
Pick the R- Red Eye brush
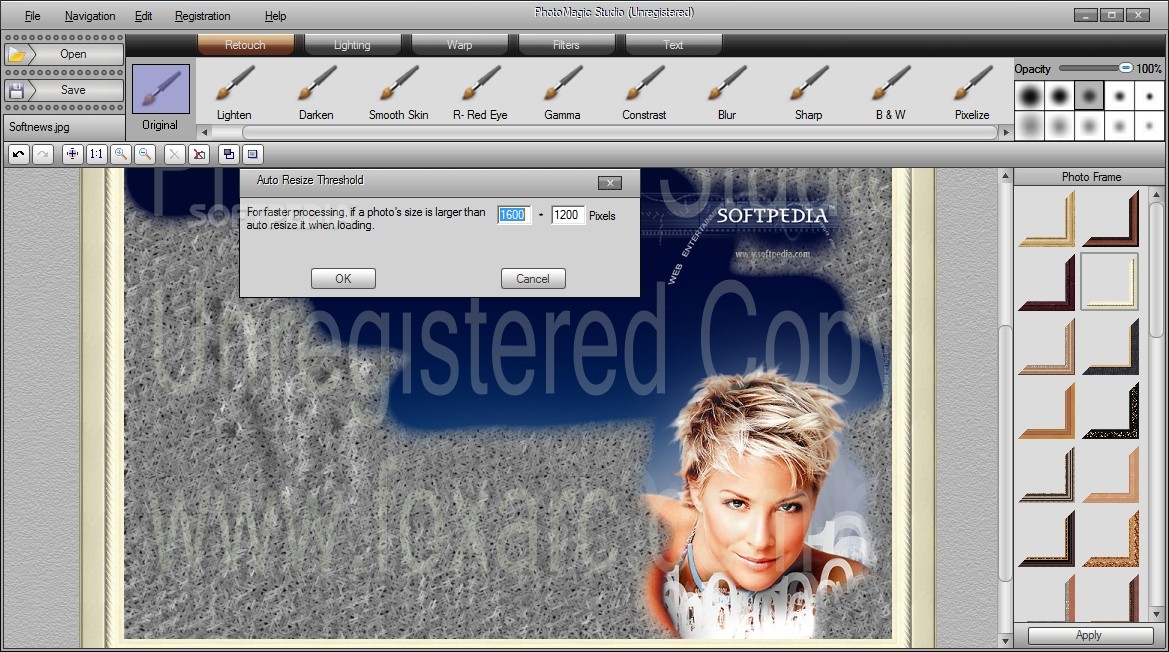pyautogui.click(x=480, y=92)
